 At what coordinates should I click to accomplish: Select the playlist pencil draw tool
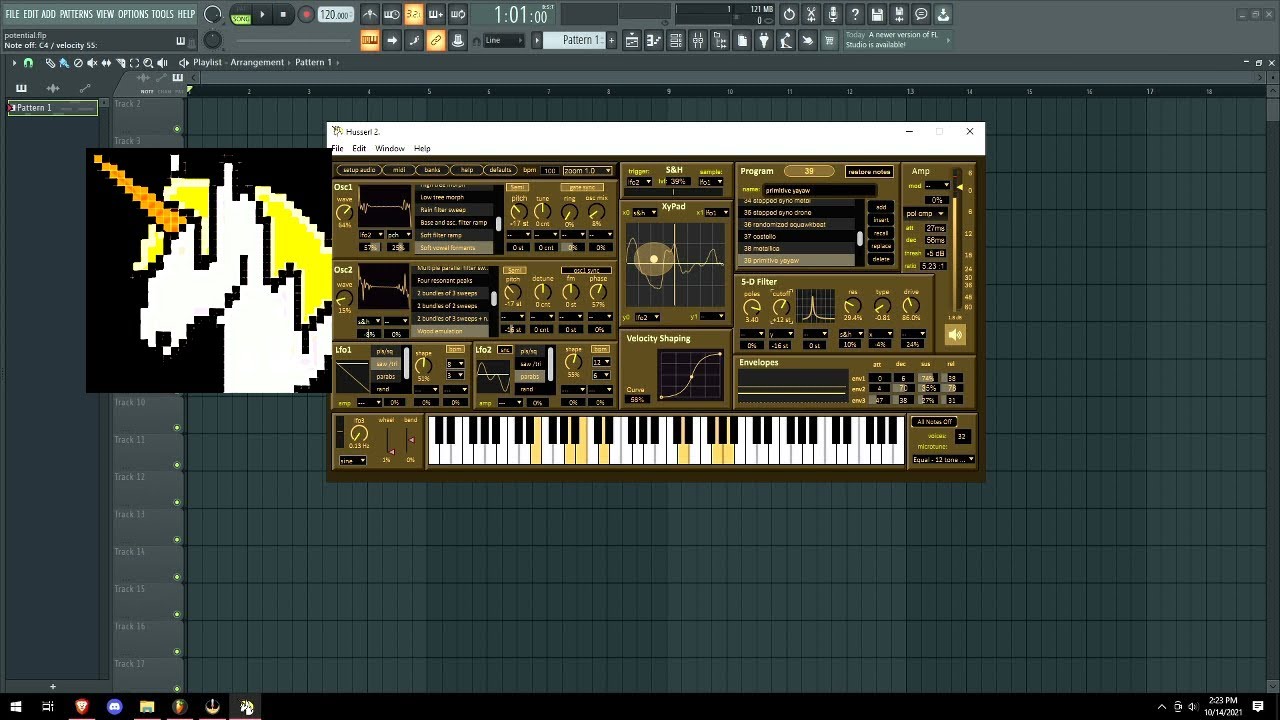pos(50,63)
